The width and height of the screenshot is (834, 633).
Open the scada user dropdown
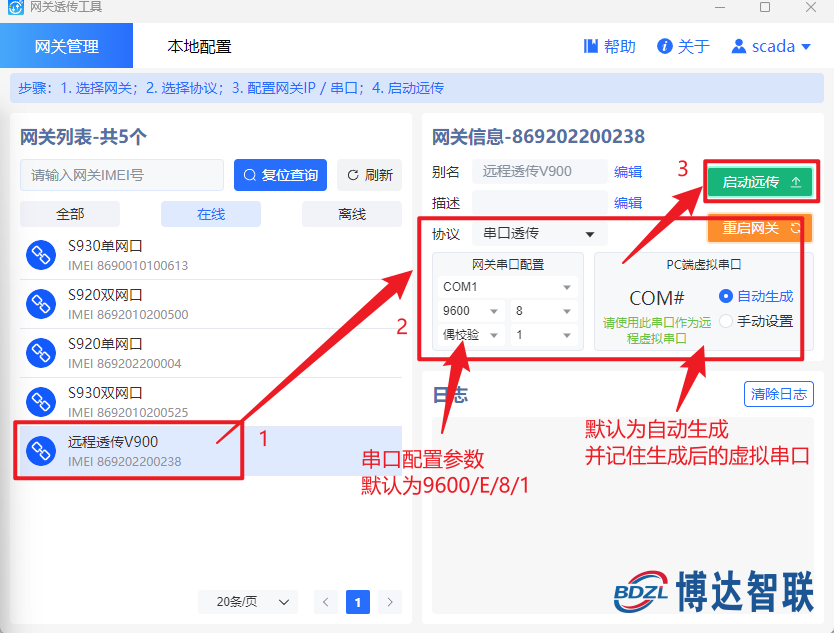click(x=771, y=46)
